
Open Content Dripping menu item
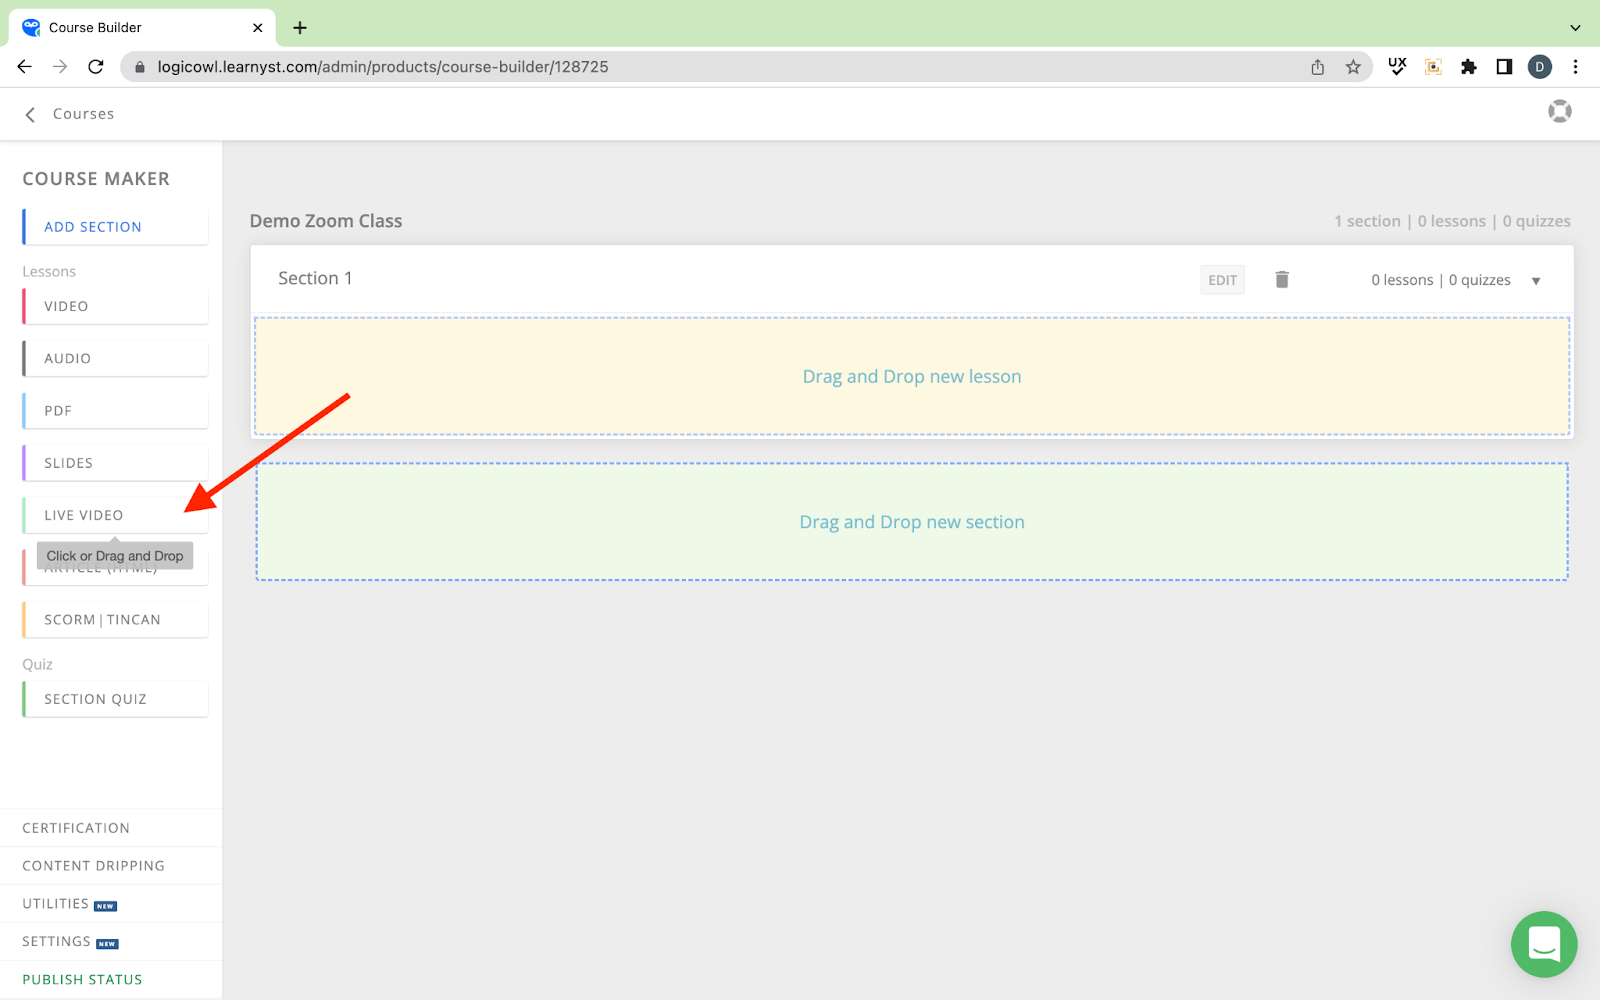pyautogui.click(x=93, y=866)
